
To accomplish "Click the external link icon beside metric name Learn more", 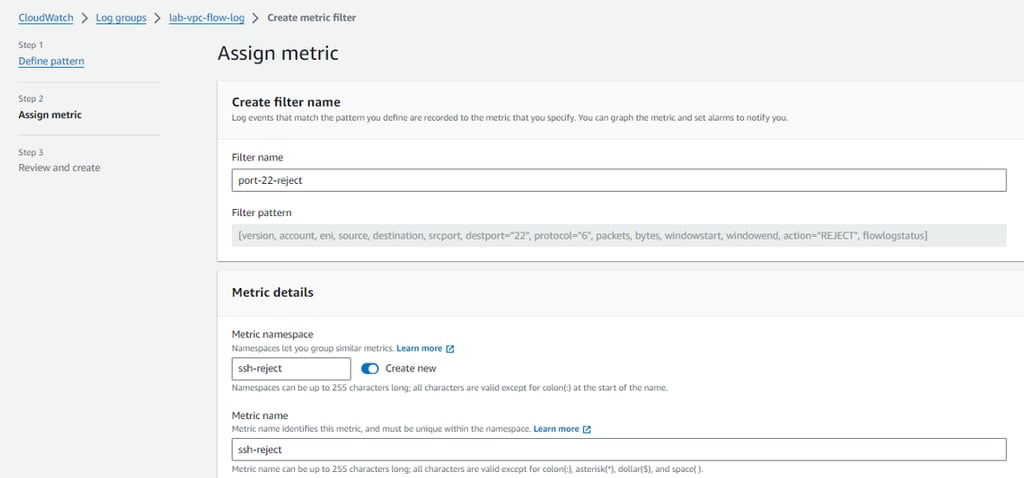I will (587, 429).
